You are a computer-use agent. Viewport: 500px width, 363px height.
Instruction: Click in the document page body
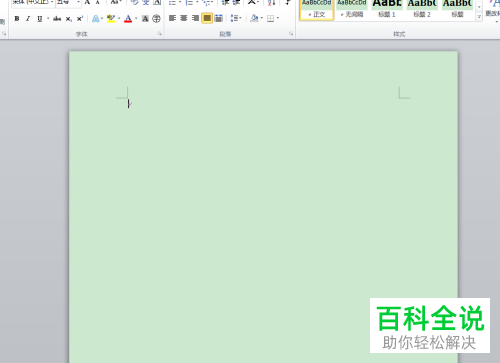point(263,207)
